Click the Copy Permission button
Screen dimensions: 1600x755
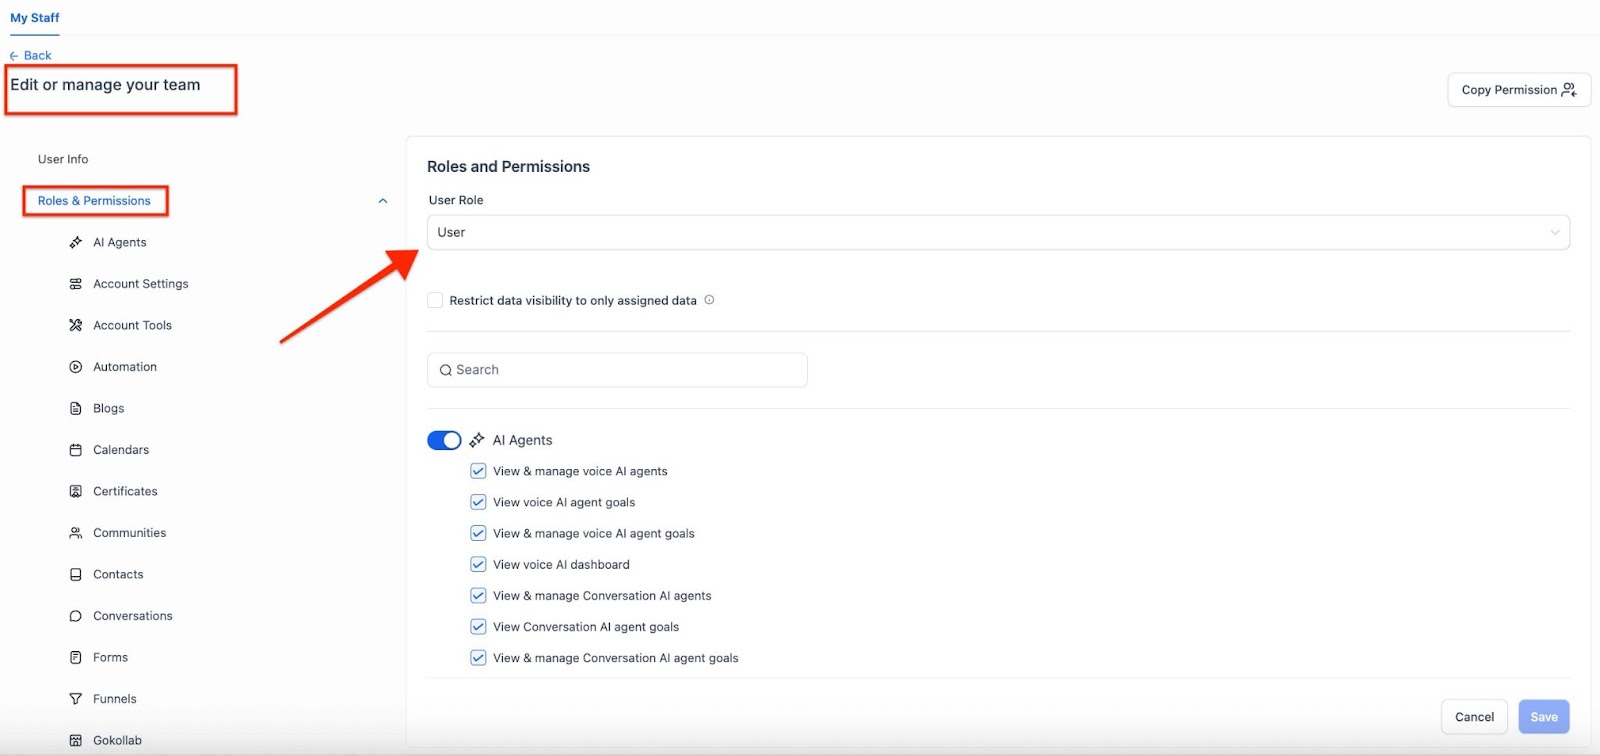(1518, 90)
